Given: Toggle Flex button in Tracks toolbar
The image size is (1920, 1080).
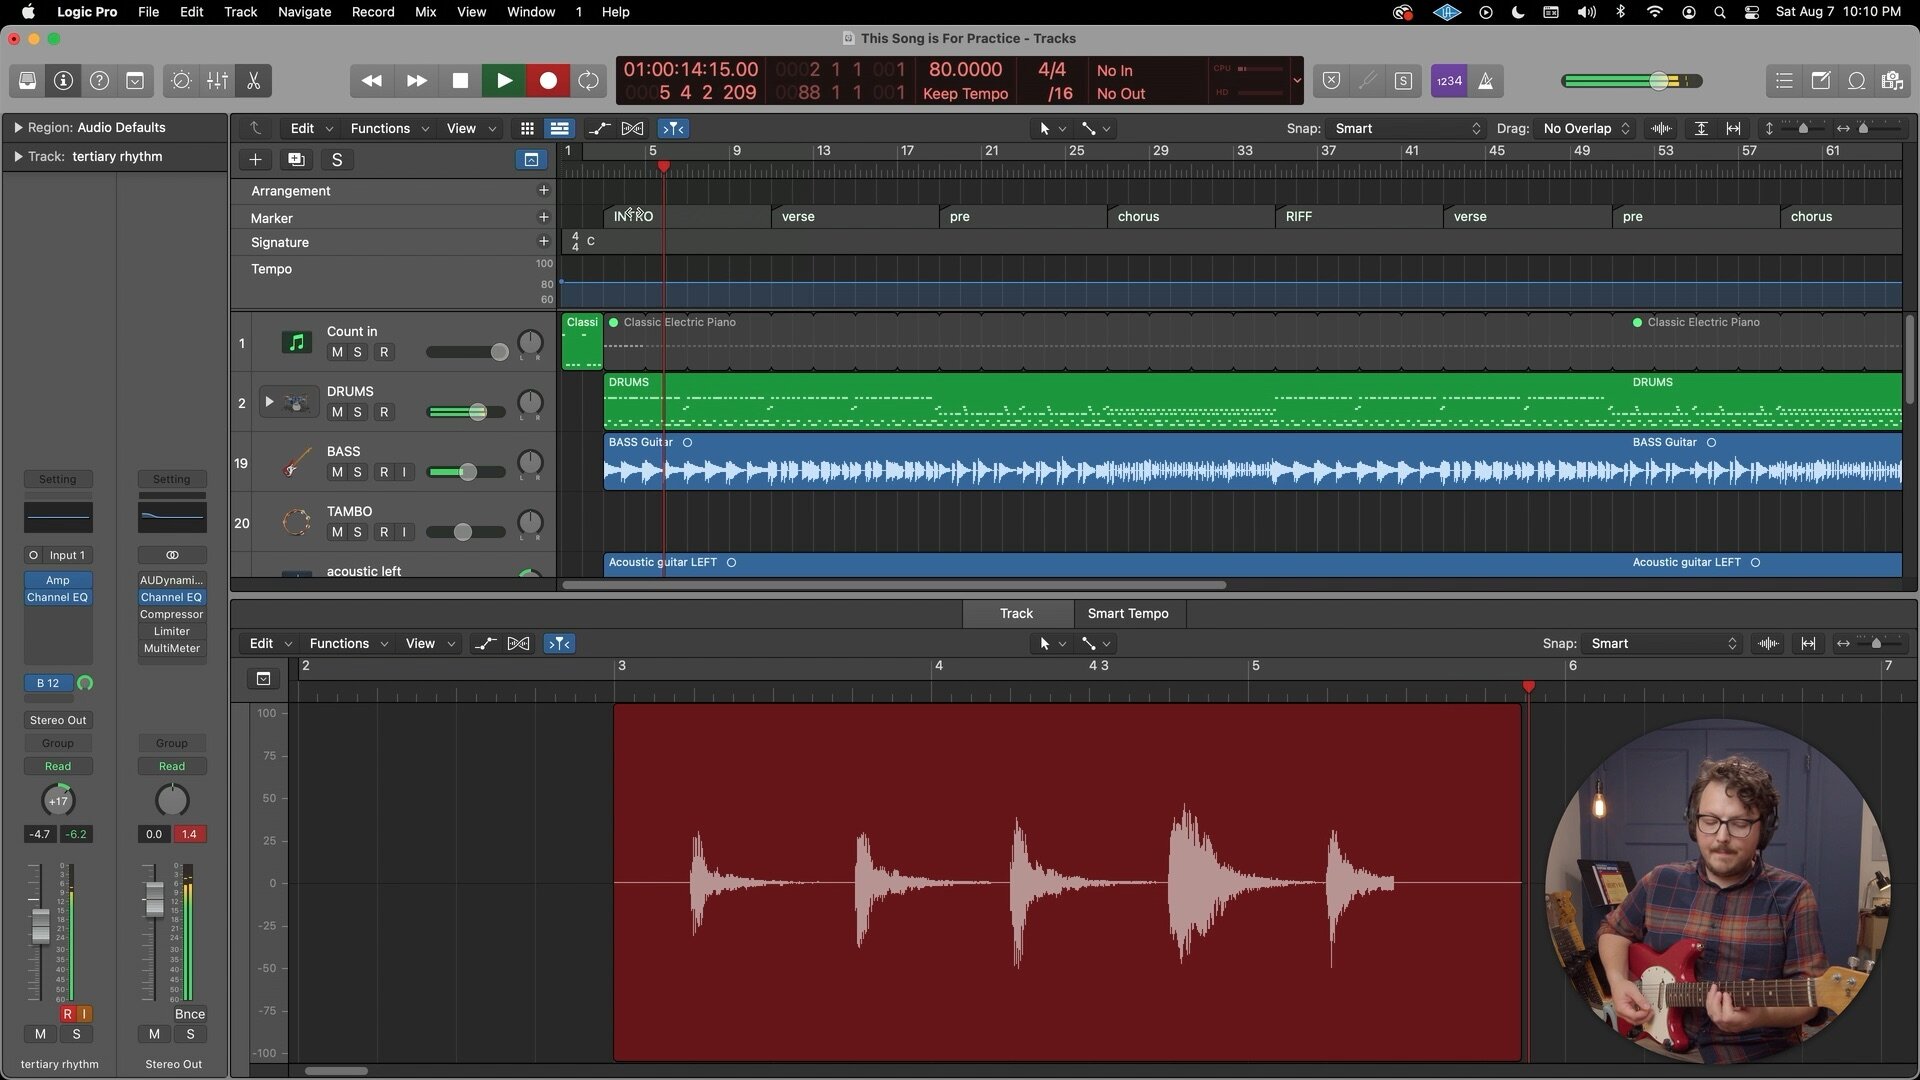Looking at the screenshot, I should click(x=632, y=128).
